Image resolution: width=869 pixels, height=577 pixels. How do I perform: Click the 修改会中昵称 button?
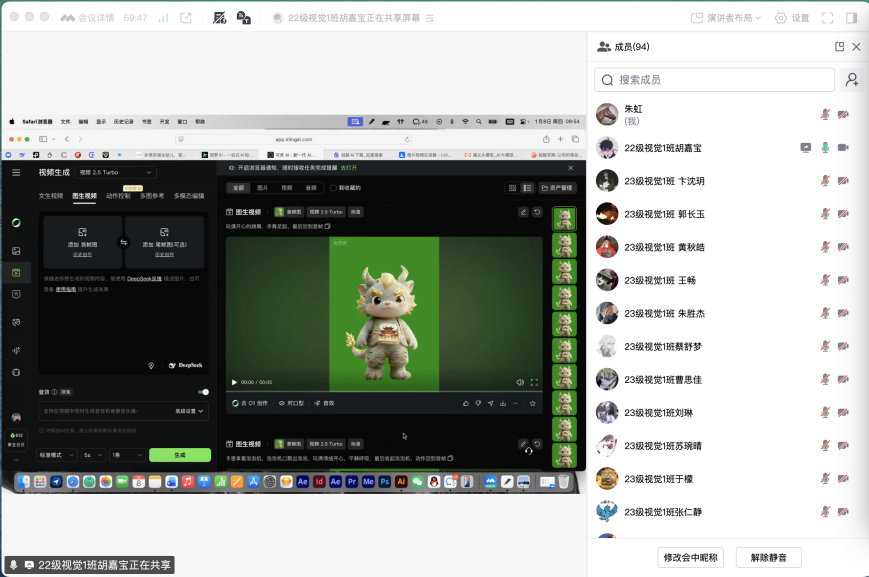click(x=690, y=557)
